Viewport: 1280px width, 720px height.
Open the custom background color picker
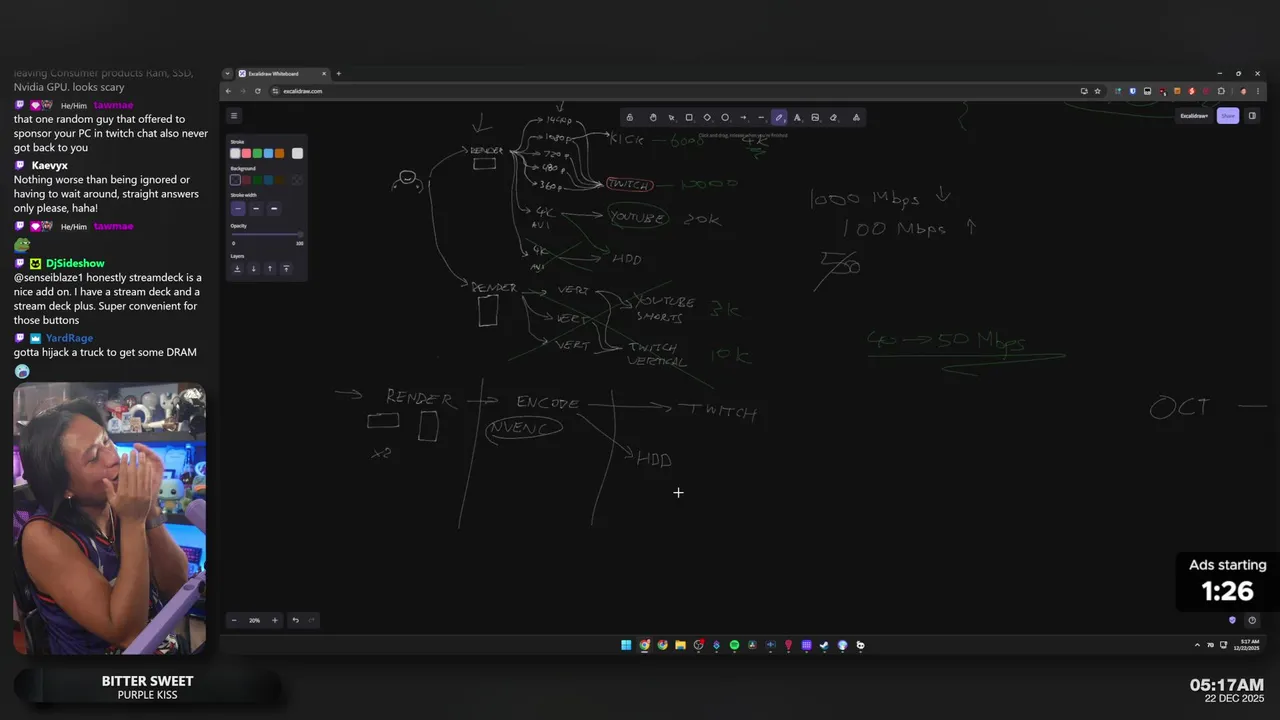coord(297,180)
